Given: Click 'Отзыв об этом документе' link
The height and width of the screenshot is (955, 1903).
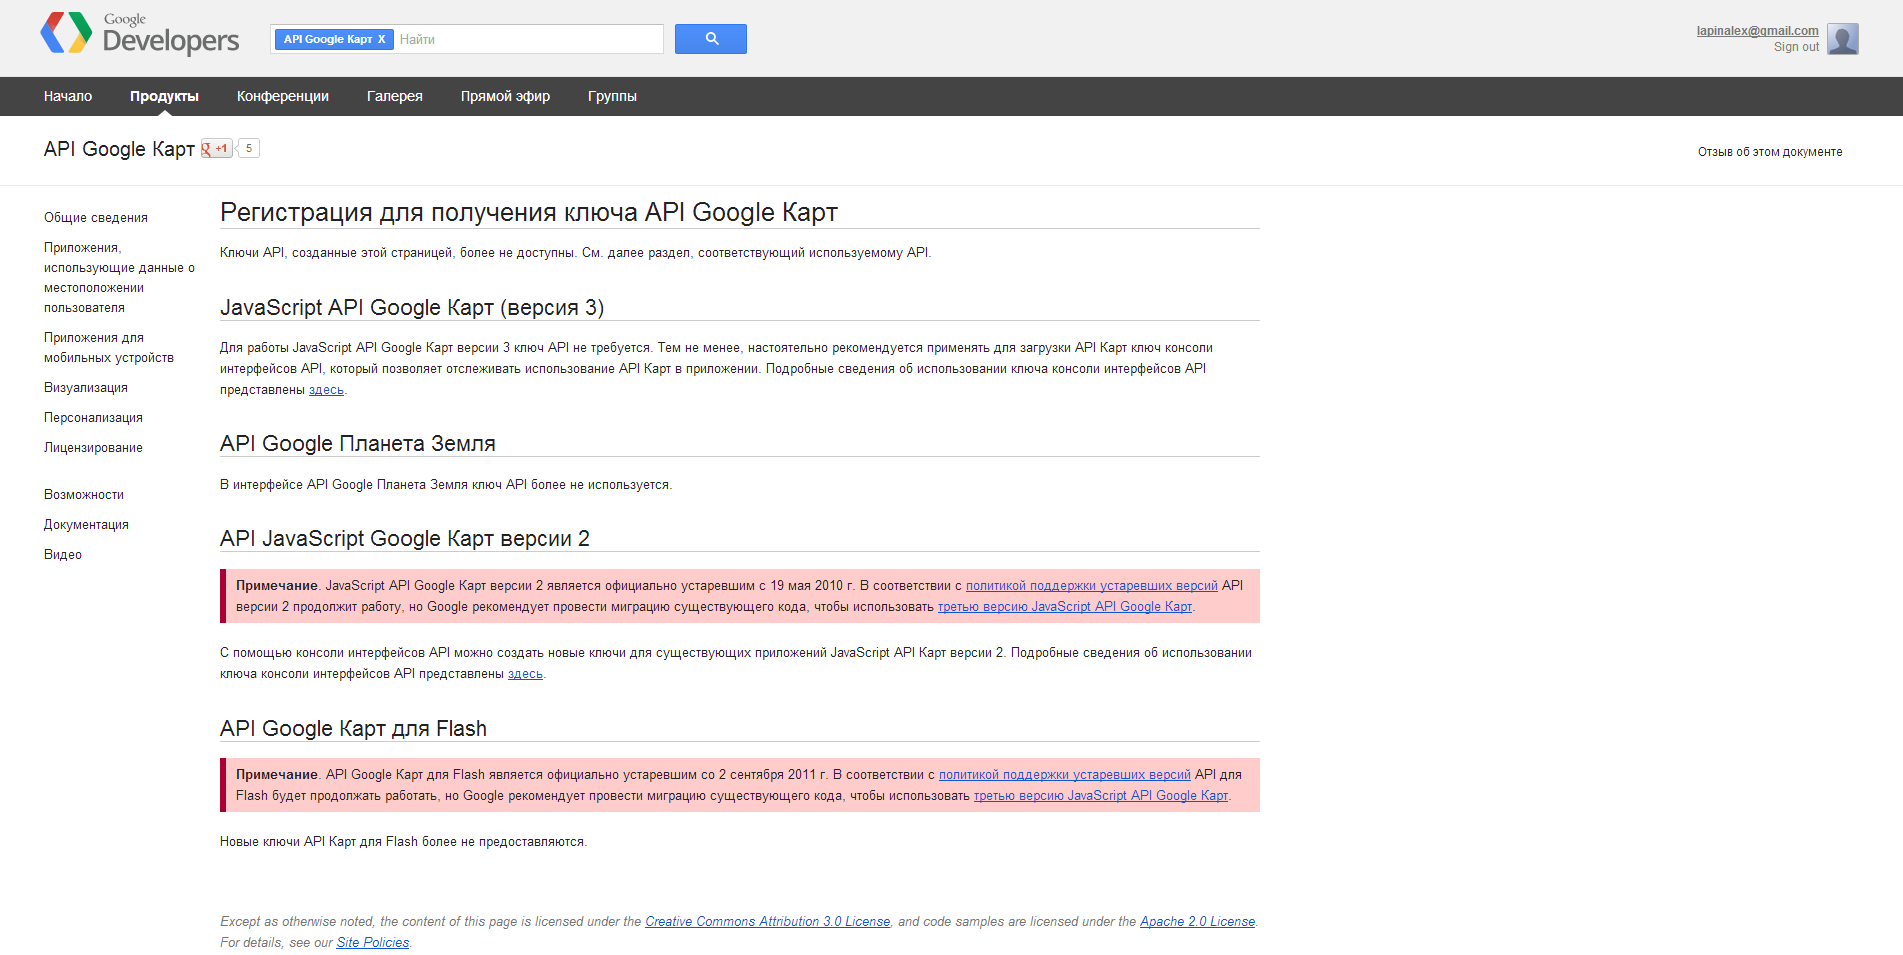Looking at the screenshot, I should (x=1770, y=152).
